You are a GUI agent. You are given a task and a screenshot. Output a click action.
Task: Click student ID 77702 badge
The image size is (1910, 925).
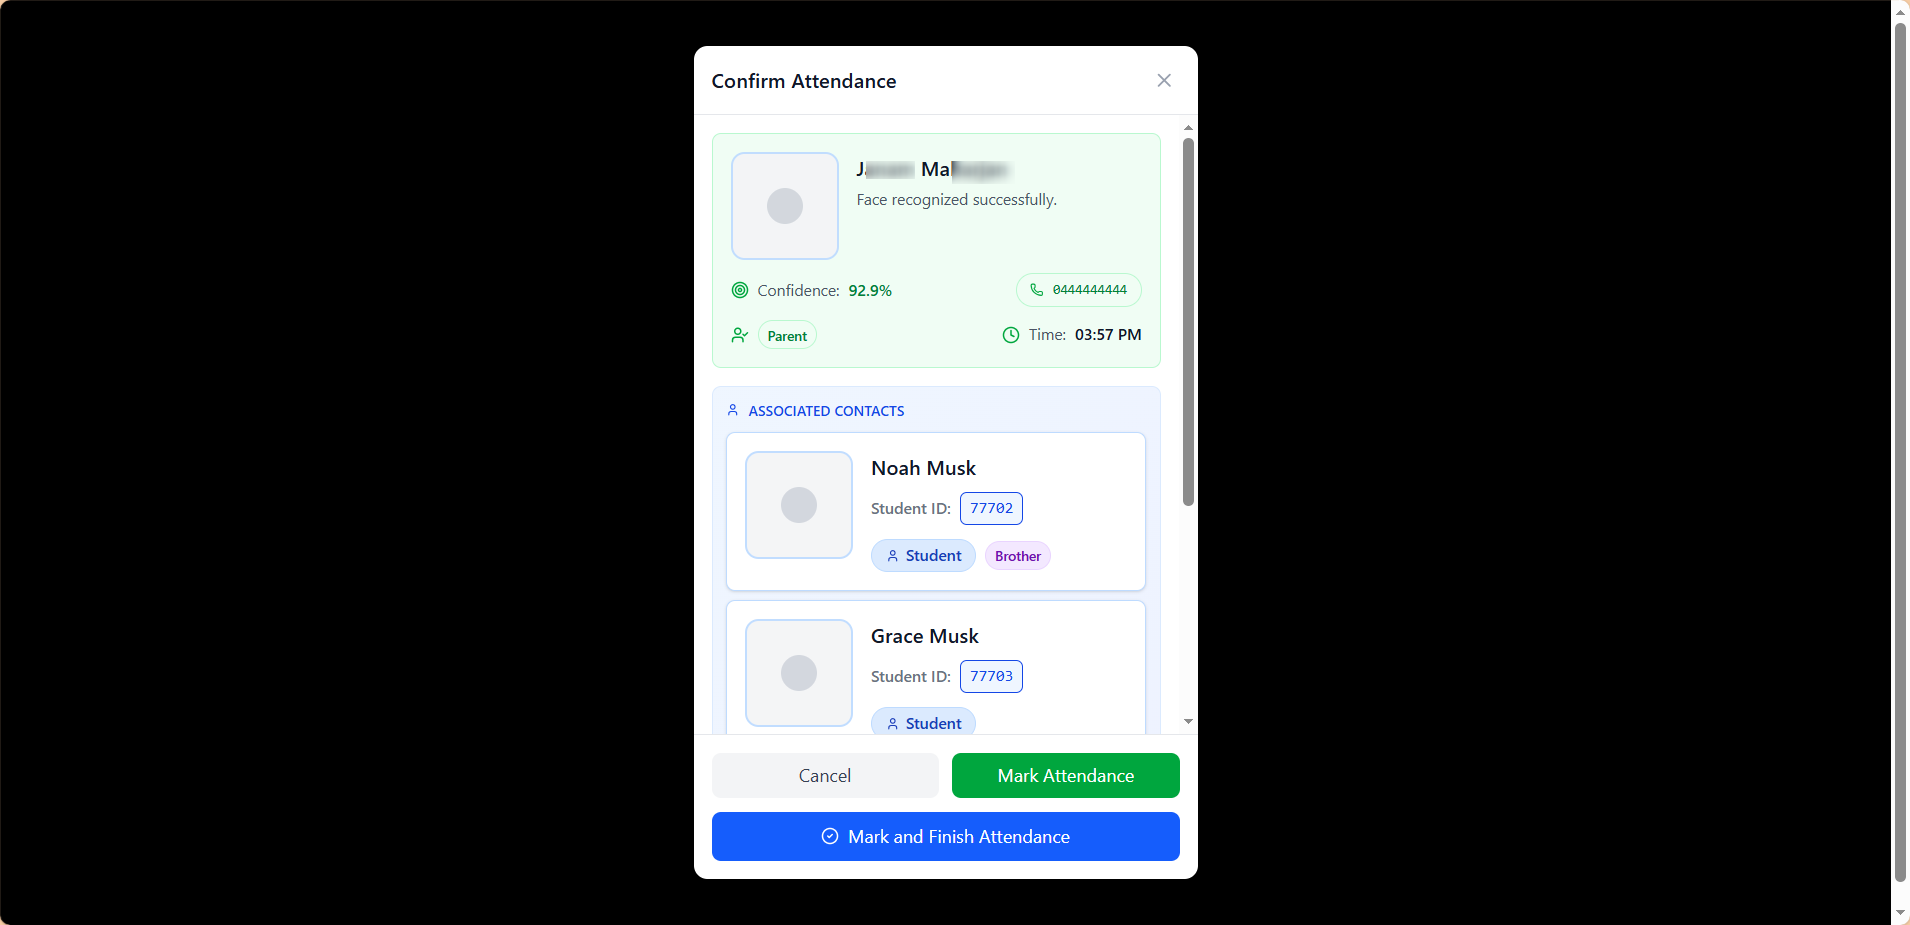[991, 508]
